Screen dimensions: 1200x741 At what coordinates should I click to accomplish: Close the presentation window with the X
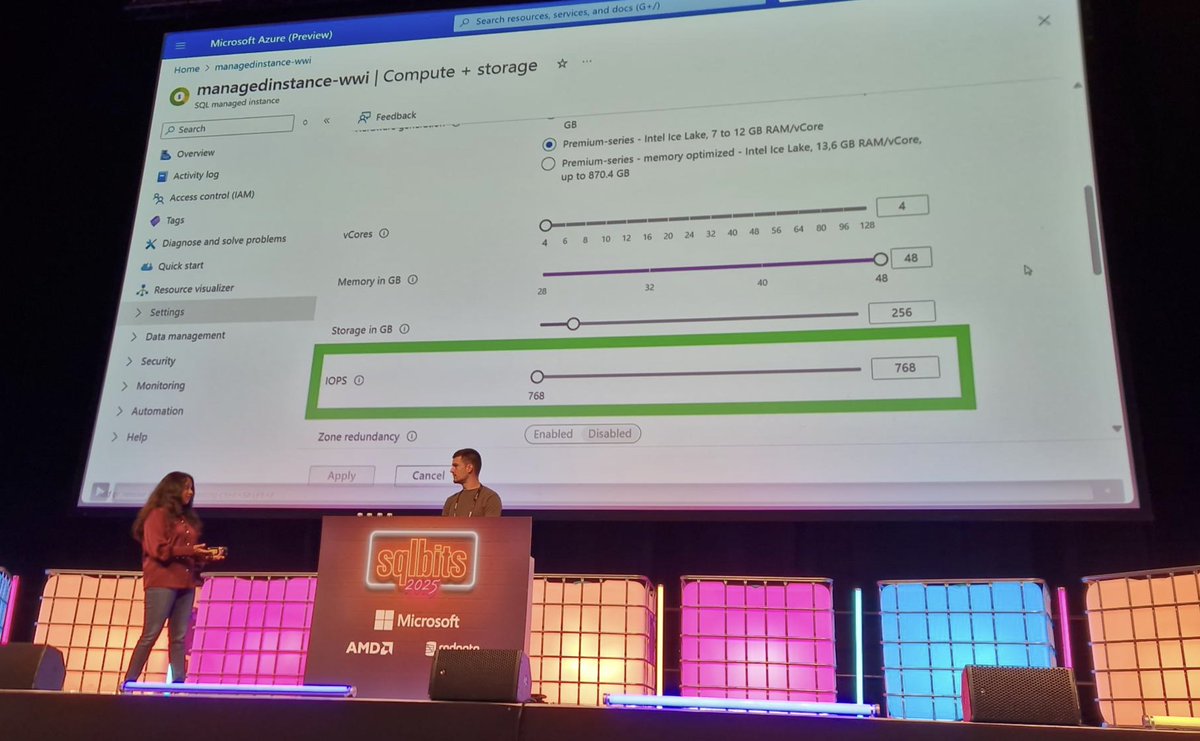(1044, 21)
